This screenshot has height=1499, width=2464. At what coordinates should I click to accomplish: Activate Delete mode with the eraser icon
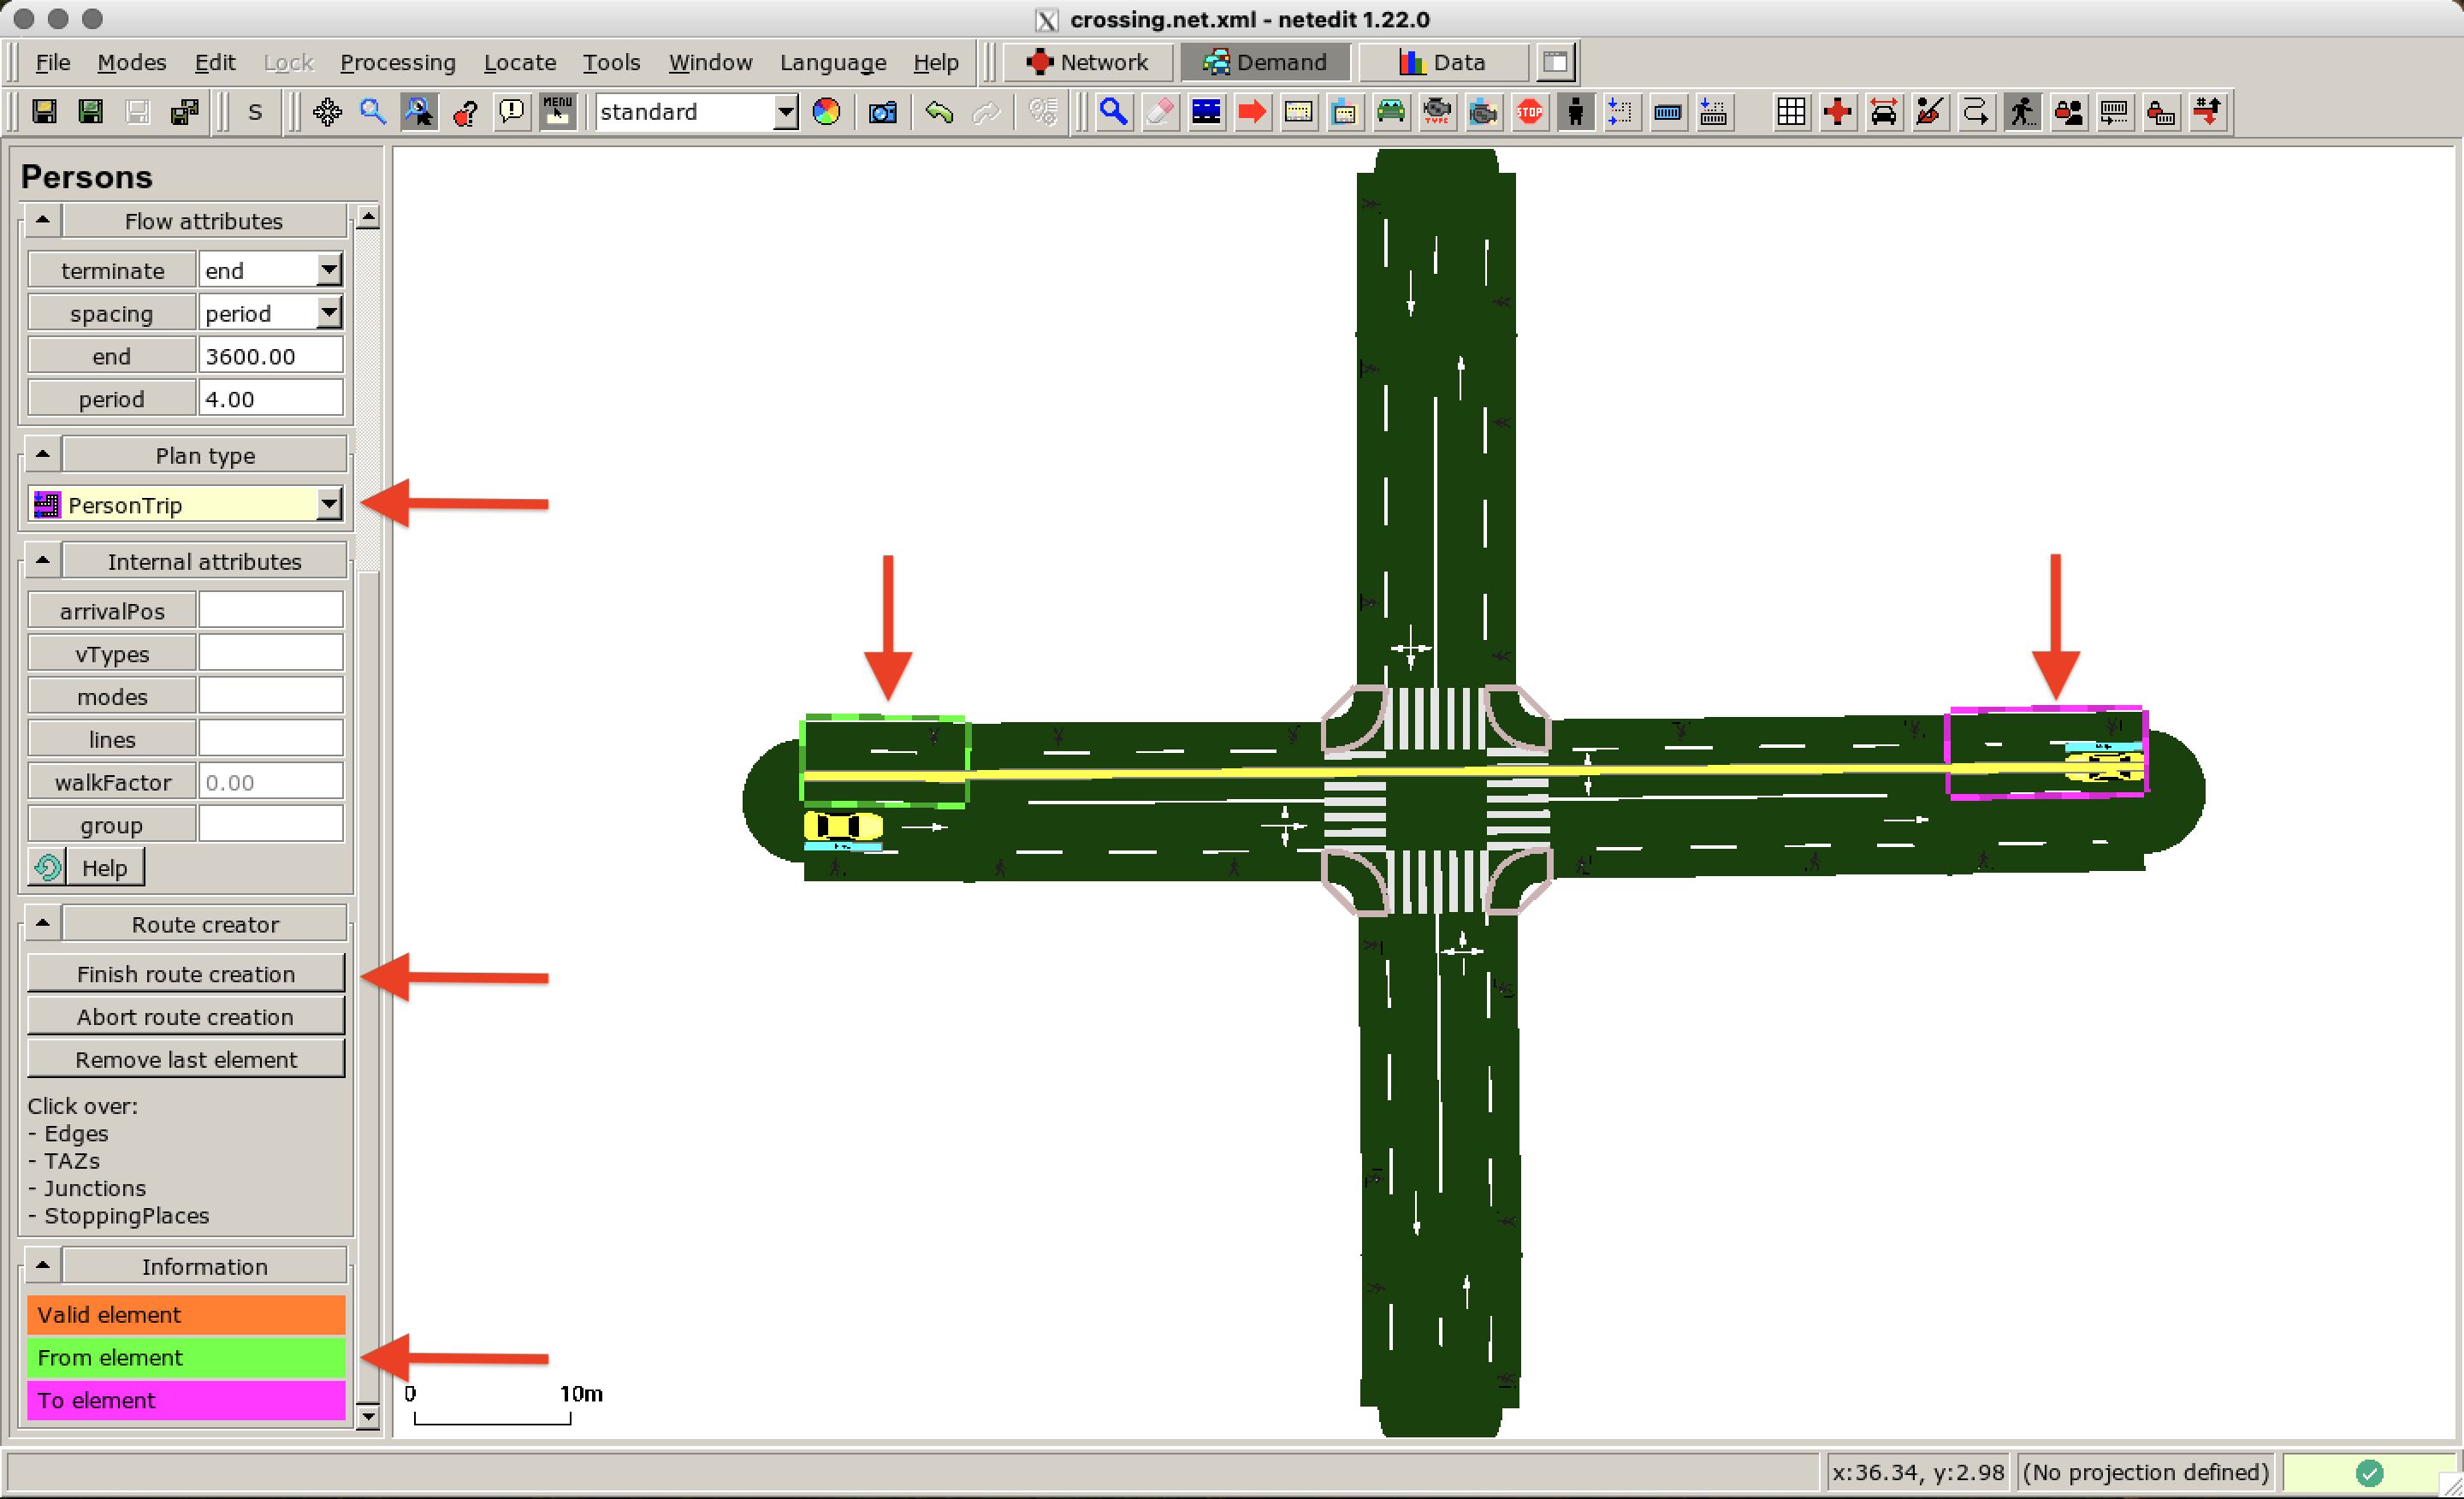(x=1160, y=112)
